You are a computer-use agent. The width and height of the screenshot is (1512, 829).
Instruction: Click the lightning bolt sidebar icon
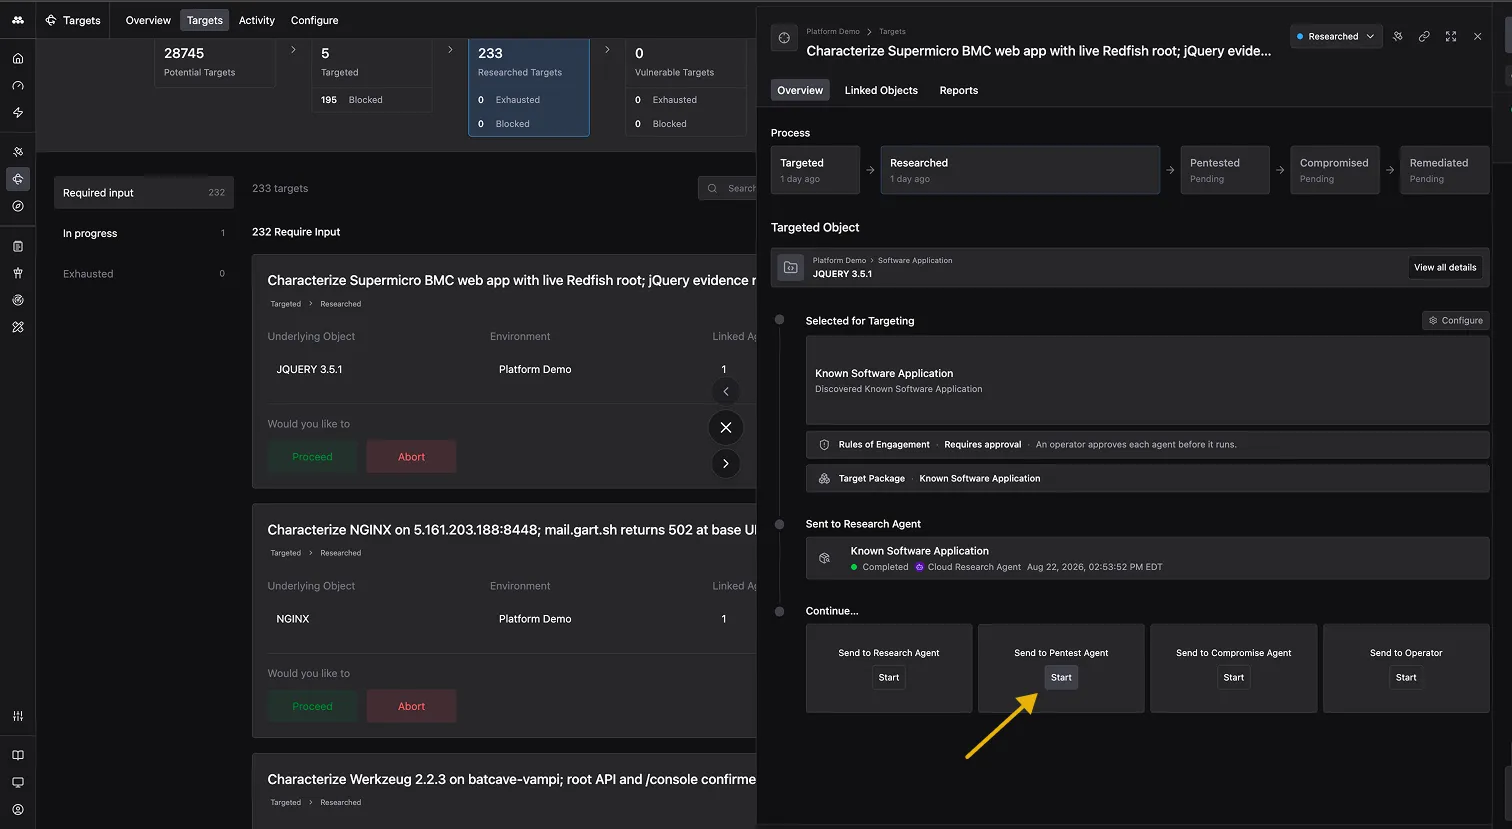point(18,113)
